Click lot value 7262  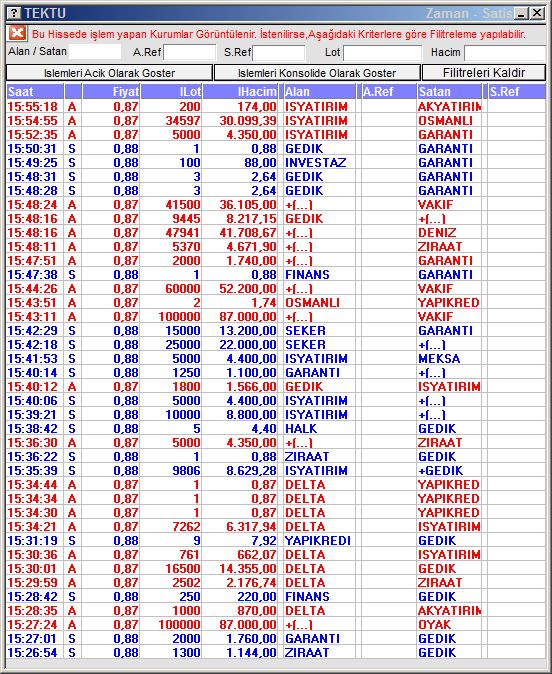point(186,527)
